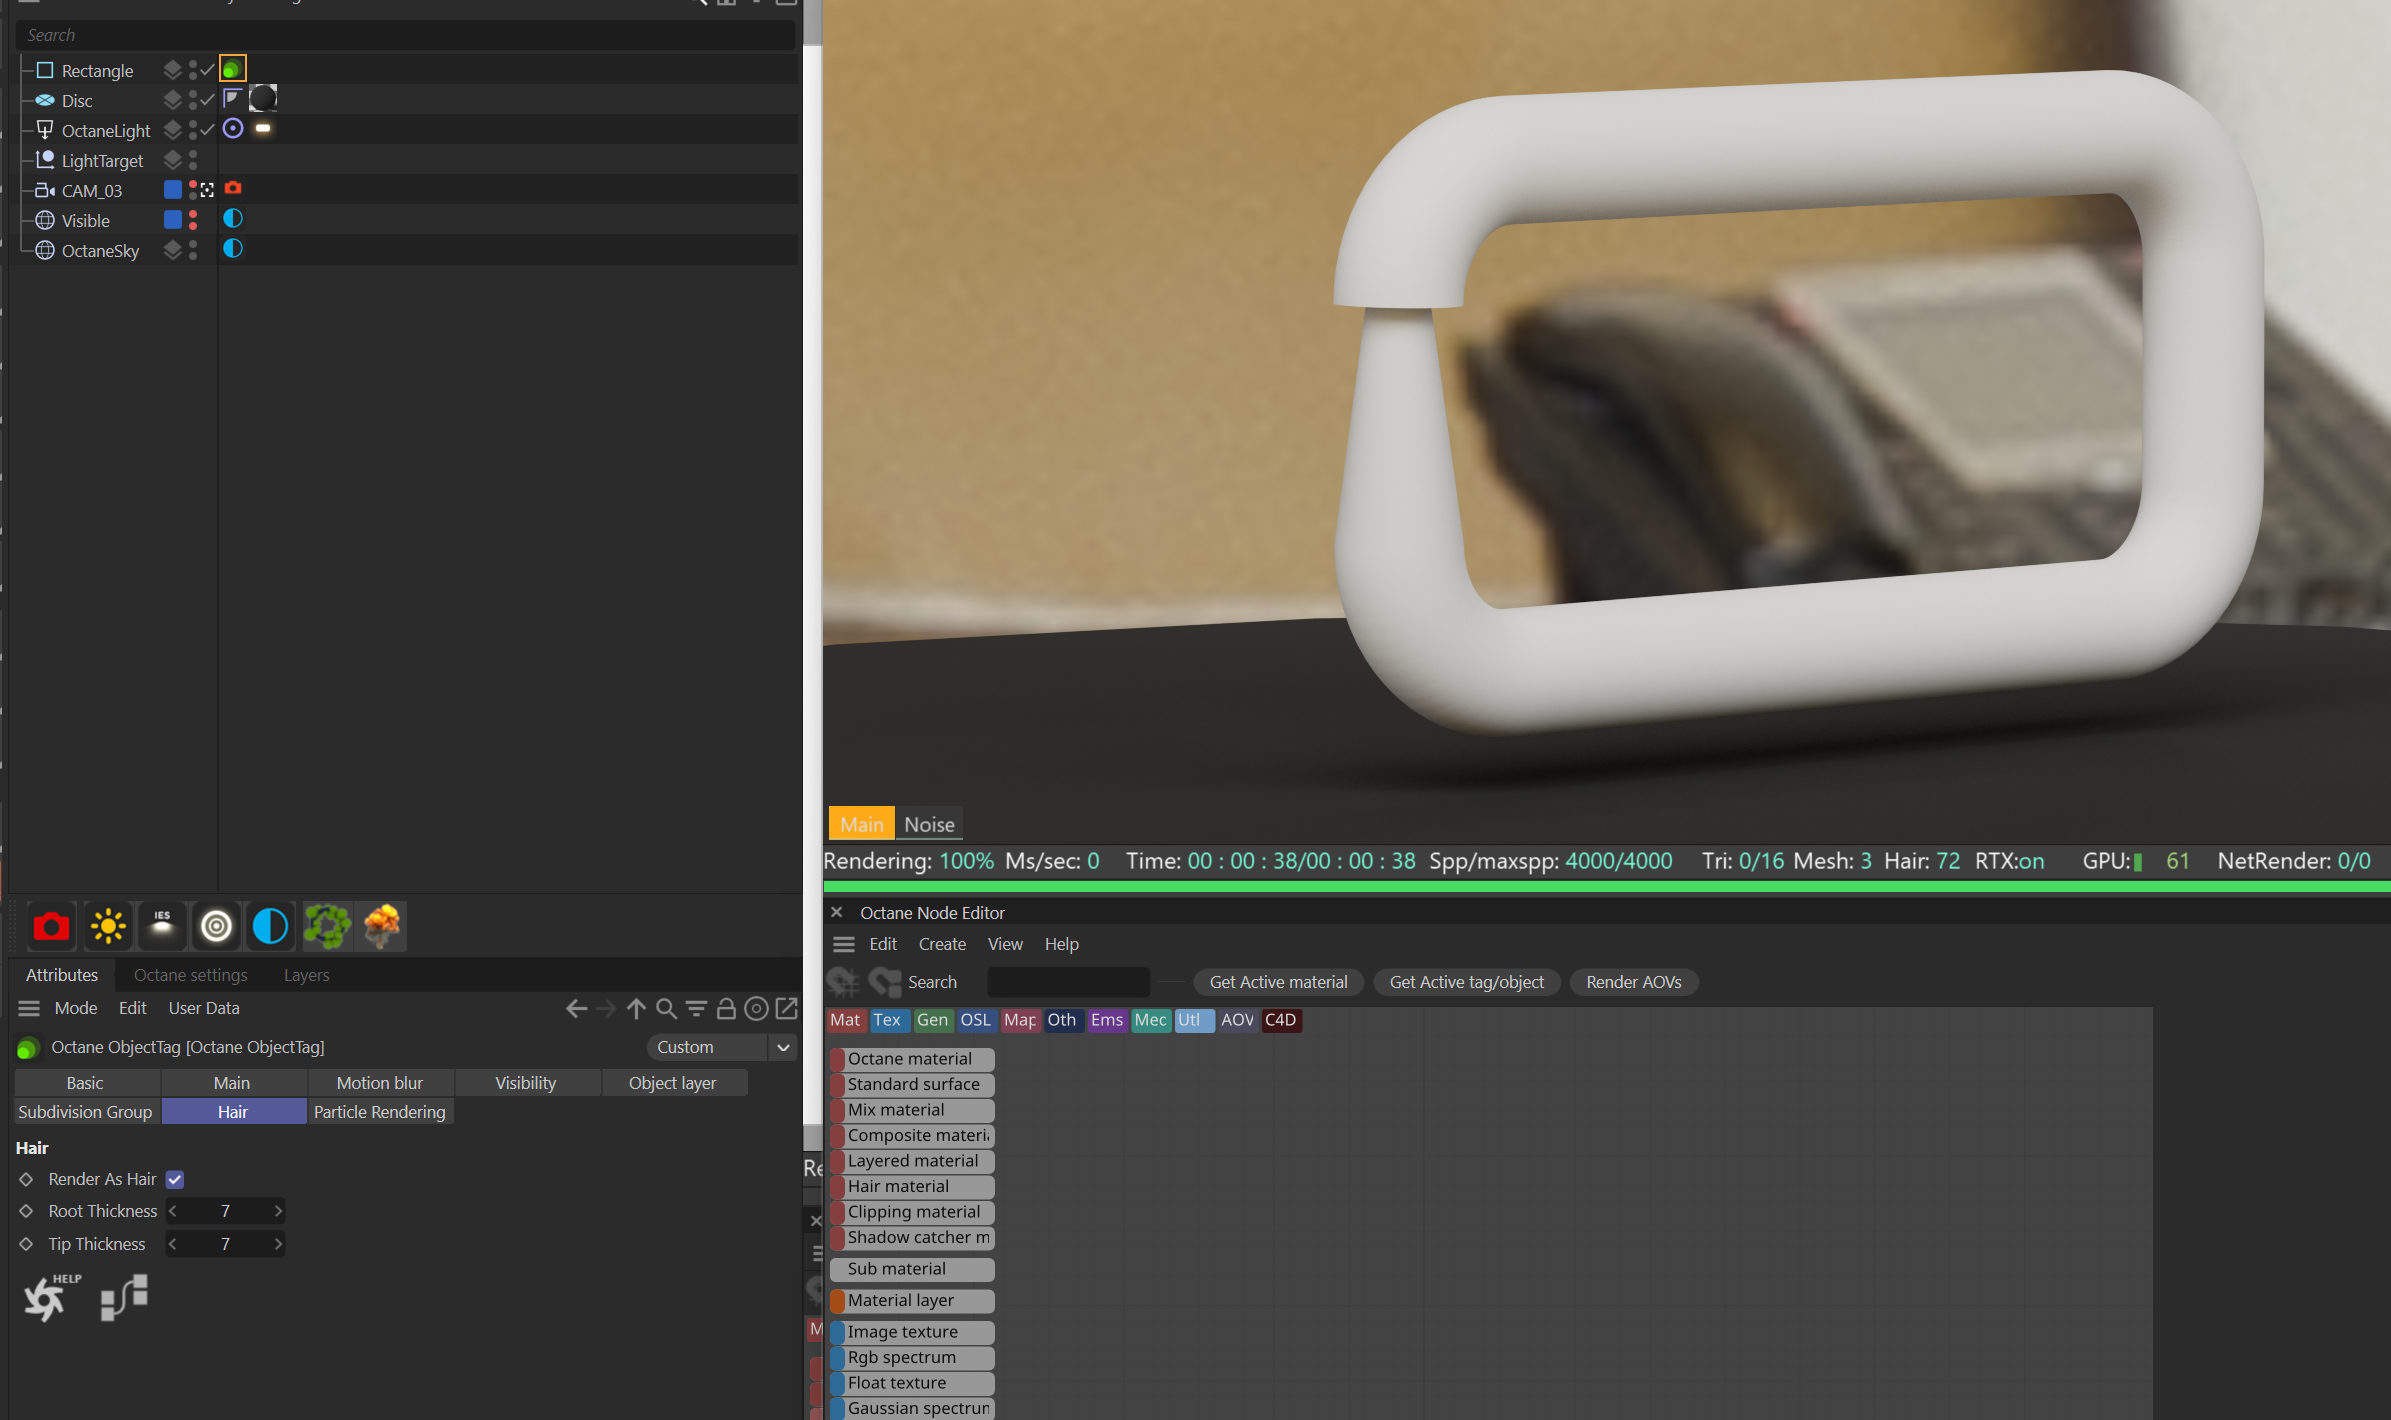Viewport: 2391px width, 1420px height.
Task: Toggle visibility dots for Visible object
Action: pos(193,220)
